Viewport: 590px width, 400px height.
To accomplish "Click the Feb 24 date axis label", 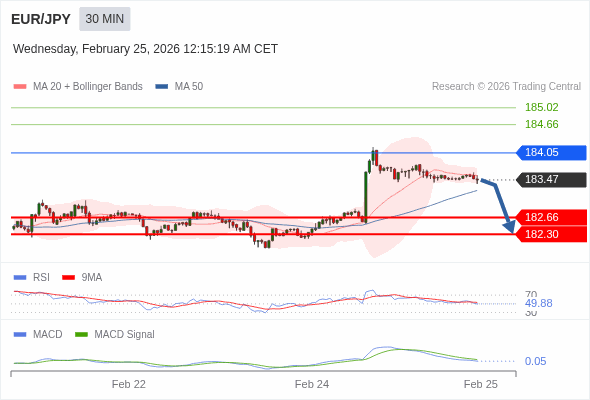I will click(312, 384).
